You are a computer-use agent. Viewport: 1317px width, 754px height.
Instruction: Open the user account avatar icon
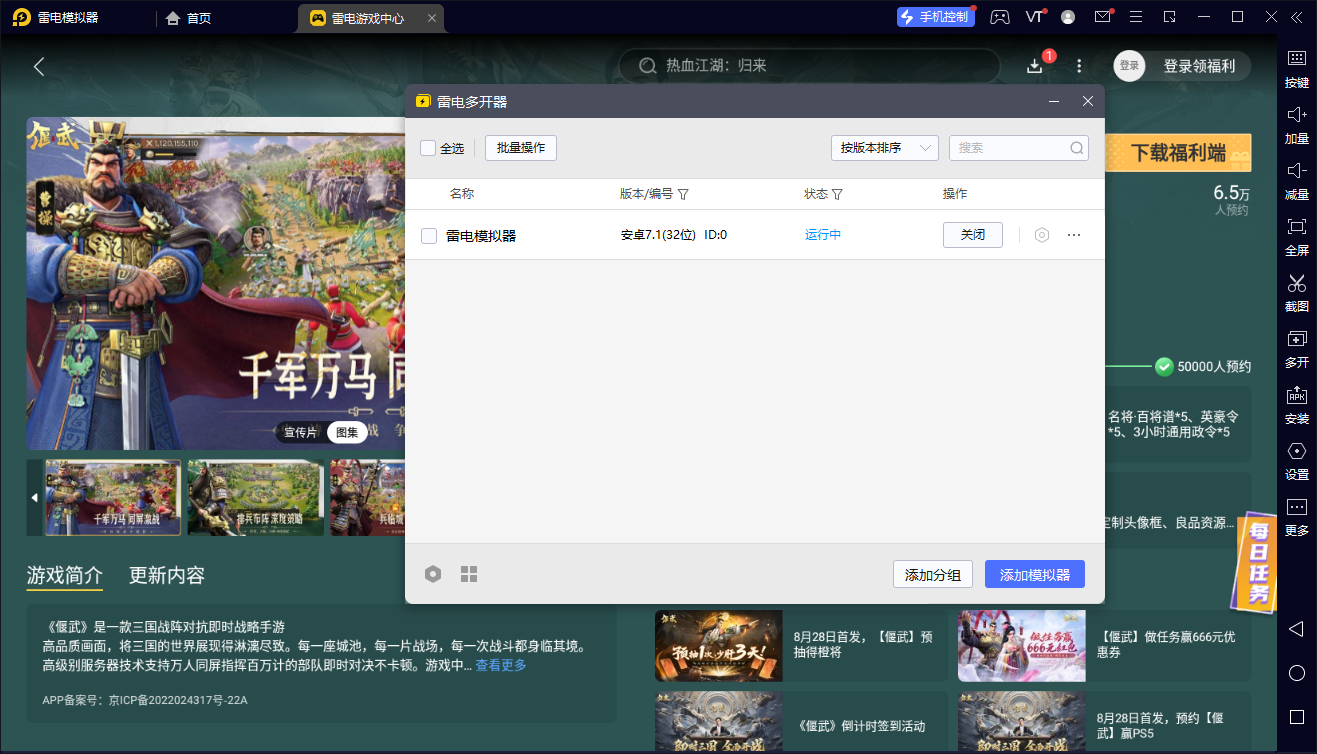click(x=1068, y=17)
